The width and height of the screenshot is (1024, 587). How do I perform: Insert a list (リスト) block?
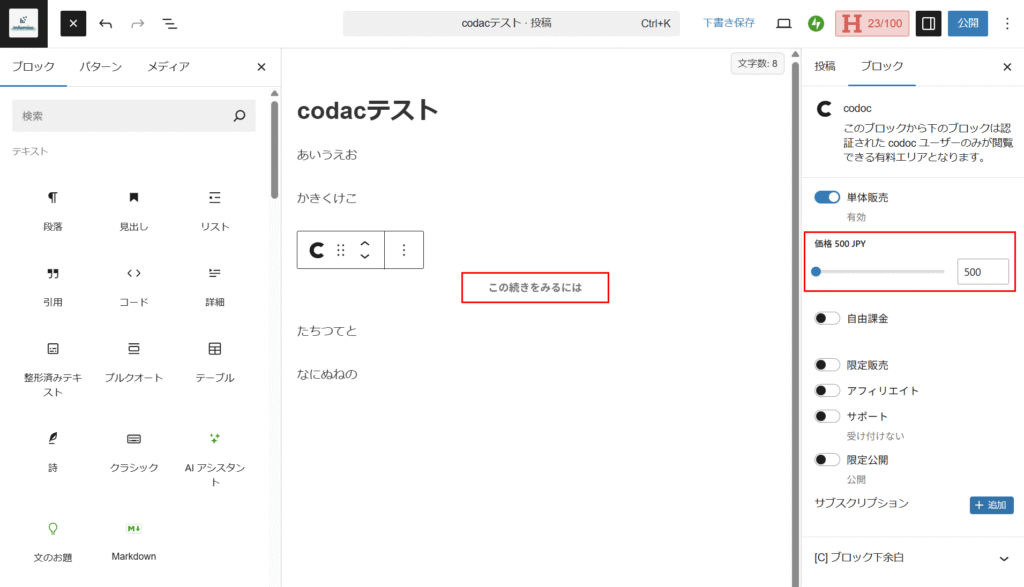click(x=215, y=211)
